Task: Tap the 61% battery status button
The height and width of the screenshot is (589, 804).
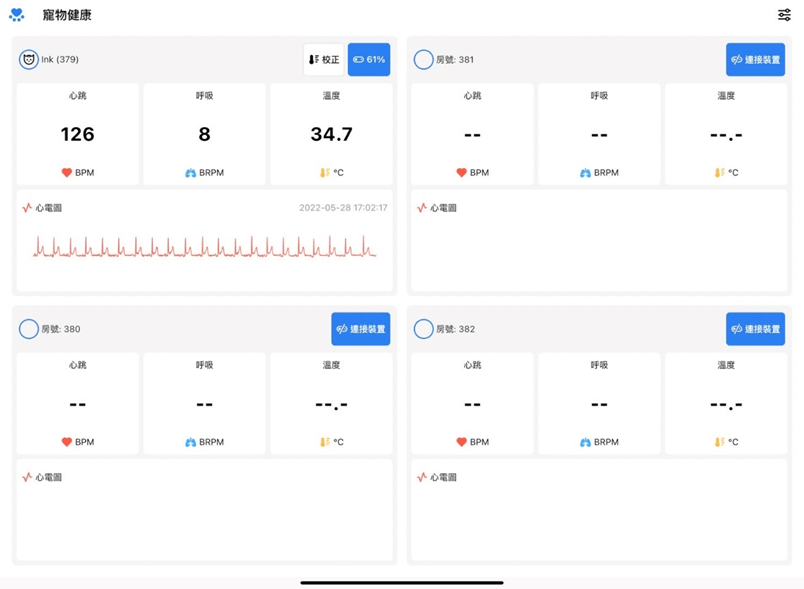Action: click(369, 60)
